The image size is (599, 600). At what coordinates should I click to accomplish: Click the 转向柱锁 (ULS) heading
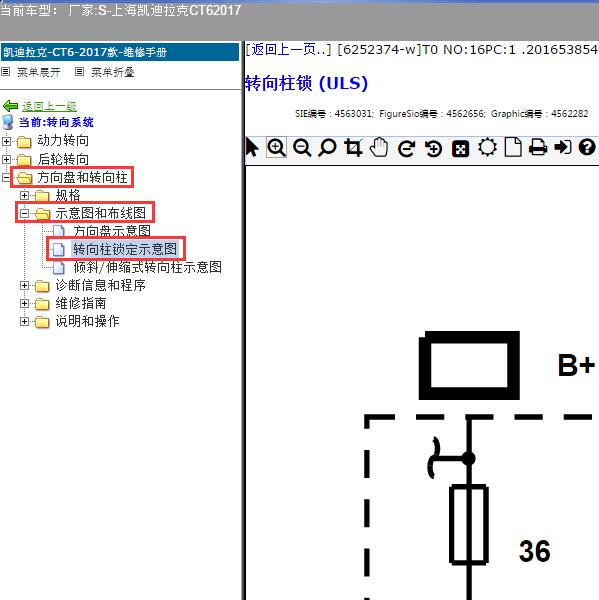306,83
